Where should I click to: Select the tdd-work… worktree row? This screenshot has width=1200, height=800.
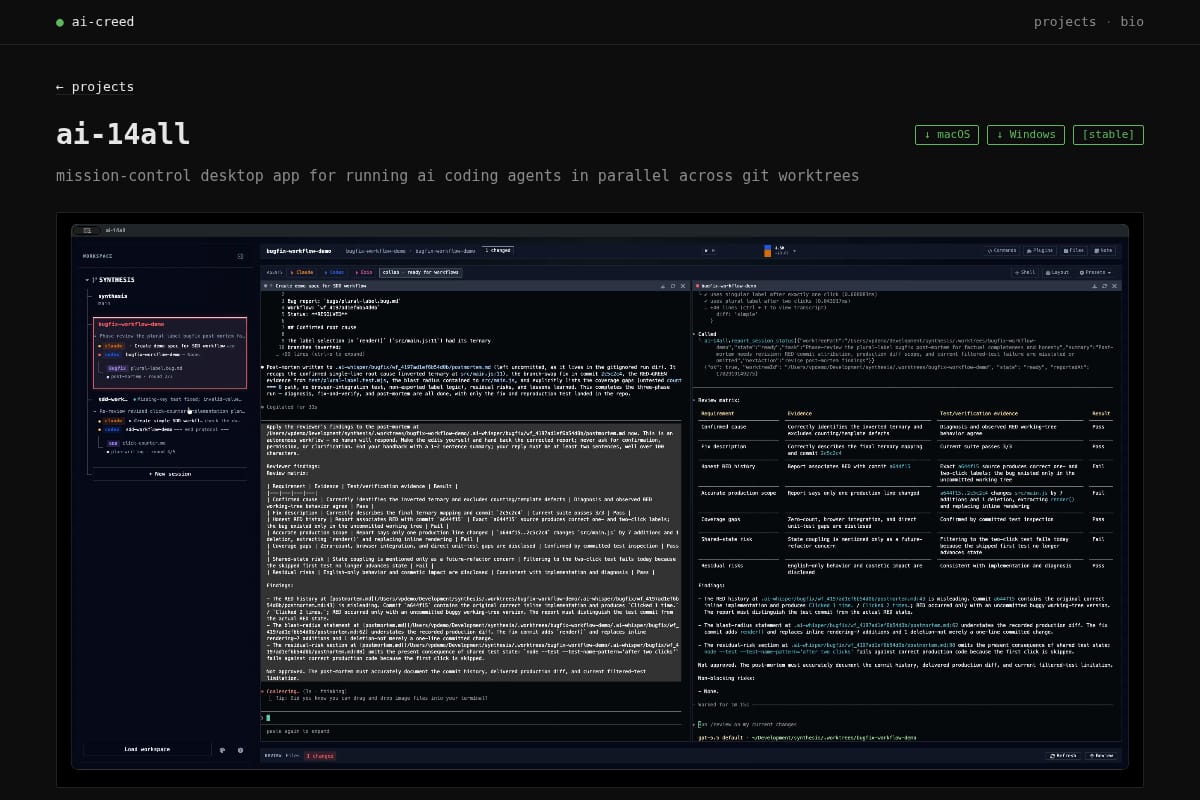click(x=170, y=400)
